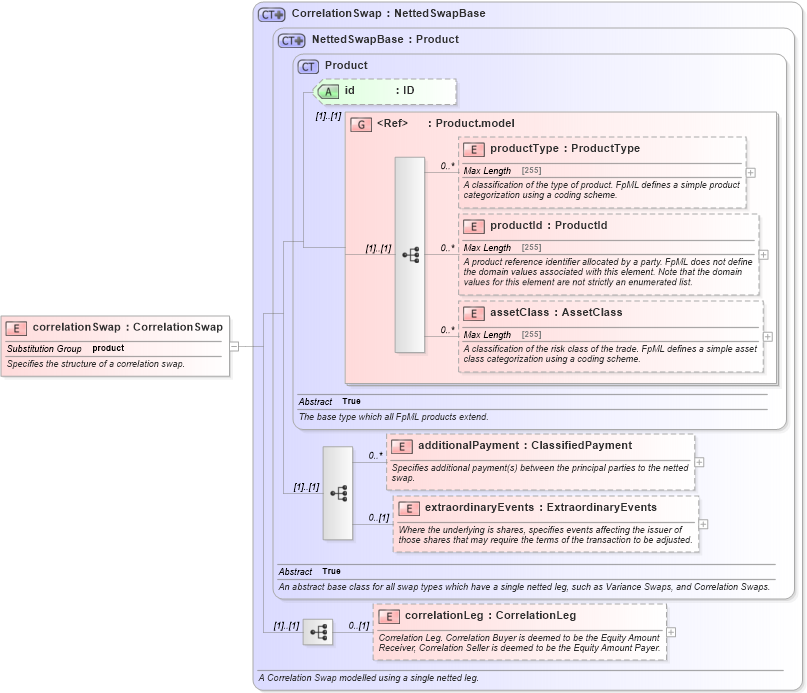Click Max Length [255] under productType
807x693 pixels.
pyautogui.click(x=502, y=171)
